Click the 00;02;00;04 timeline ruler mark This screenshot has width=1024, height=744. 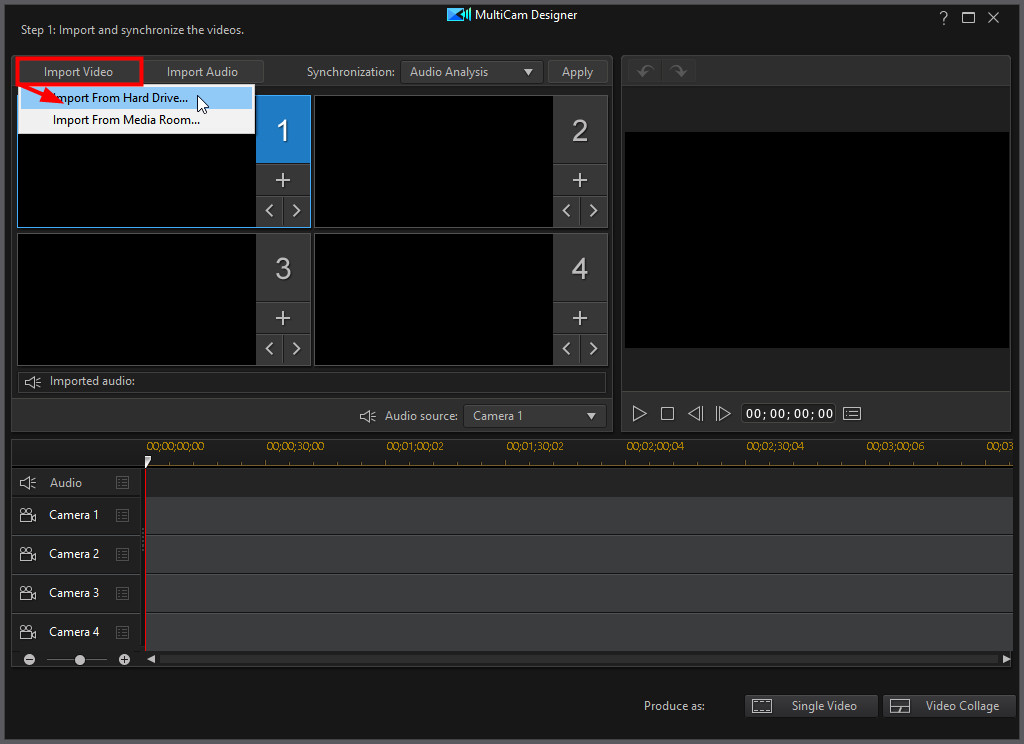(x=655, y=446)
